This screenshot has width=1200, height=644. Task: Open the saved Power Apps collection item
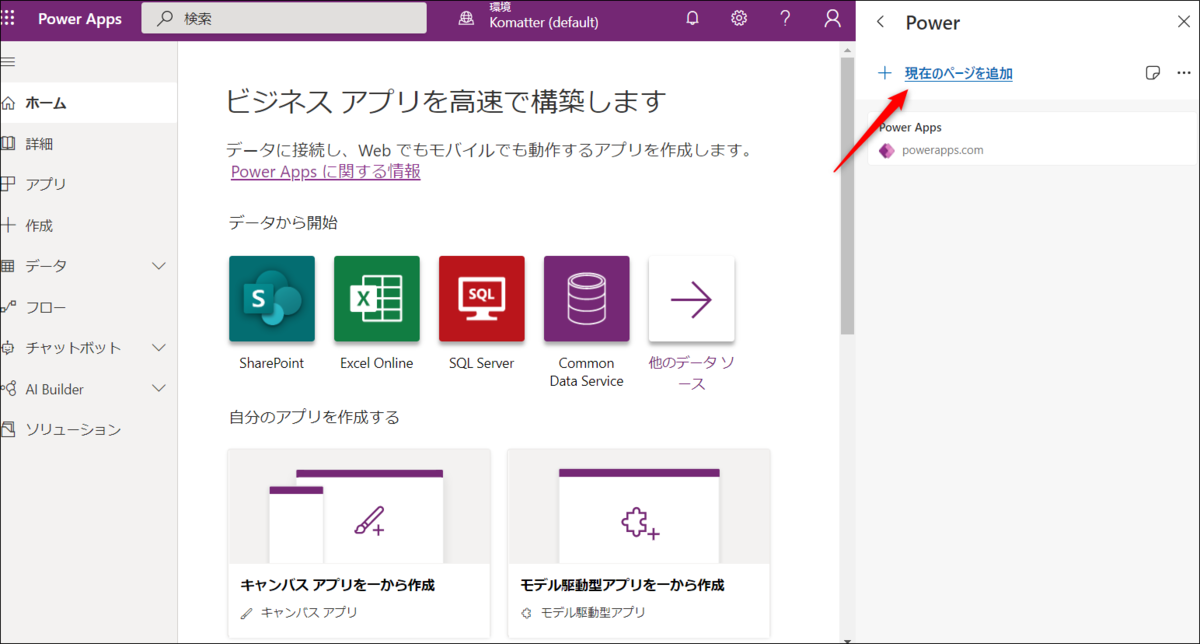pos(1033,140)
